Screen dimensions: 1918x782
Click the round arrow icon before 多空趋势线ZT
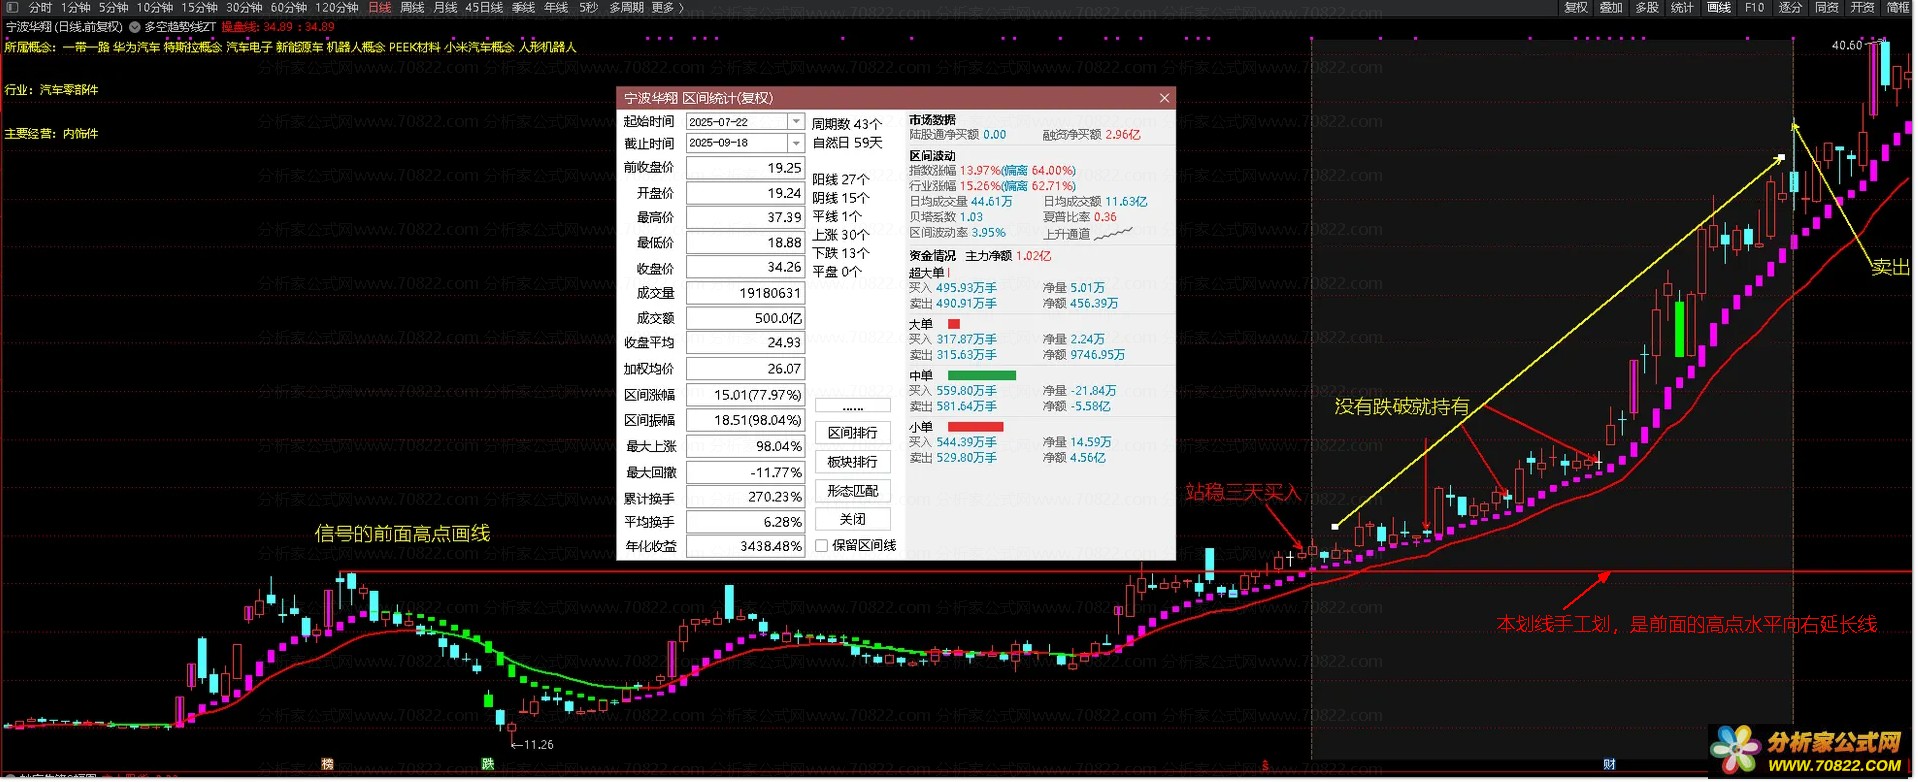point(135,27)
